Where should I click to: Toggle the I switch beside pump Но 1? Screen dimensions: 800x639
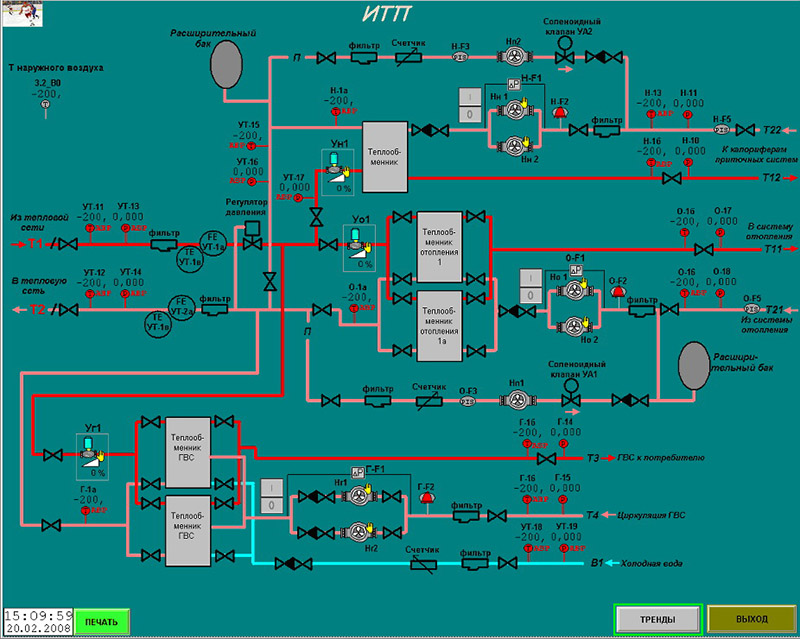click(530, 278)
